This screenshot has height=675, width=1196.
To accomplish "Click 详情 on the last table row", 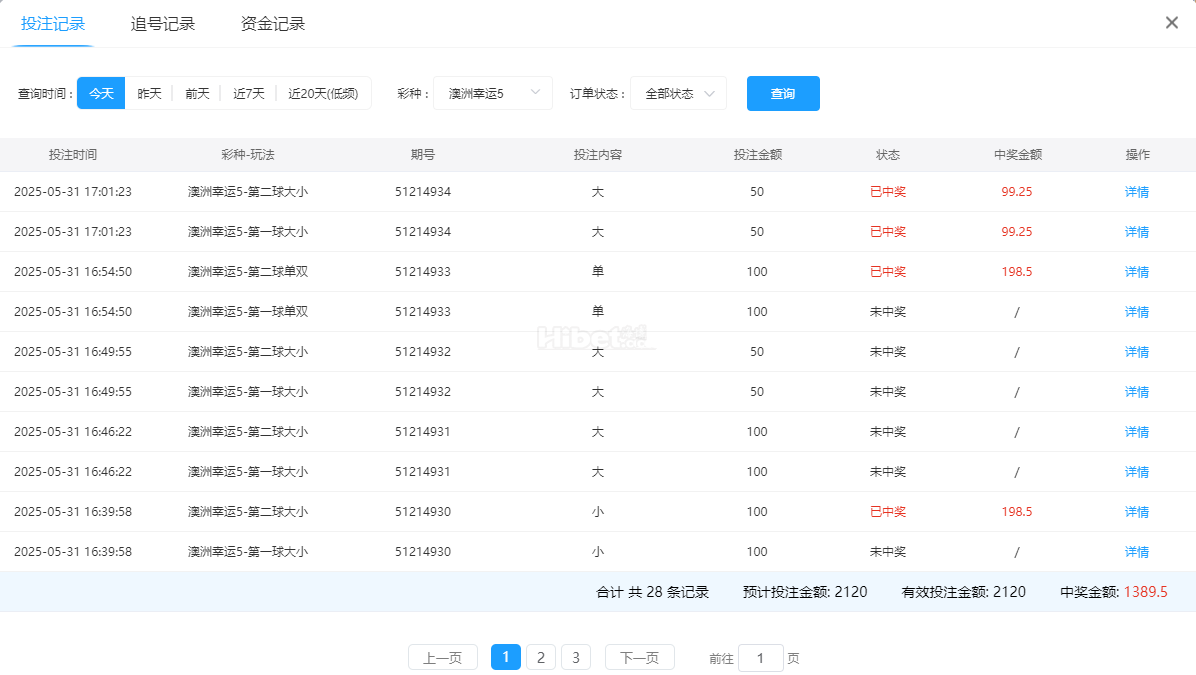I will [1137, 551].
